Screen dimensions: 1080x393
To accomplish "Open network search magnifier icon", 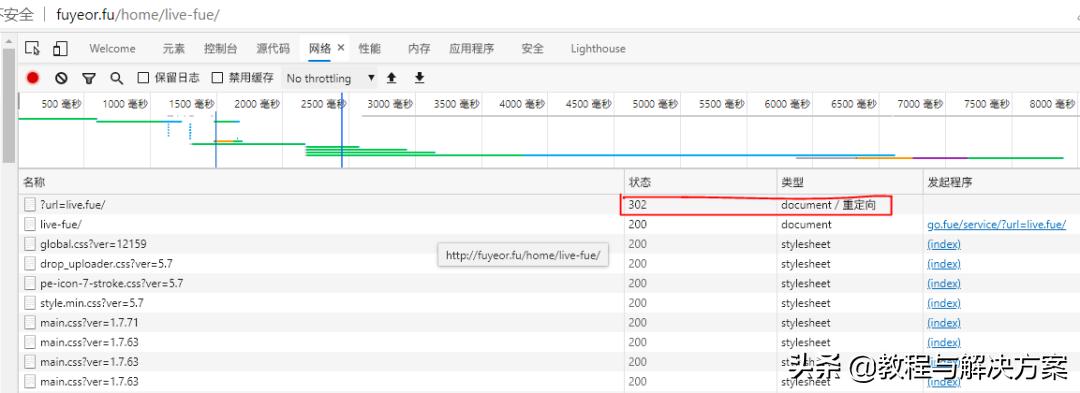I will (116, 78).
